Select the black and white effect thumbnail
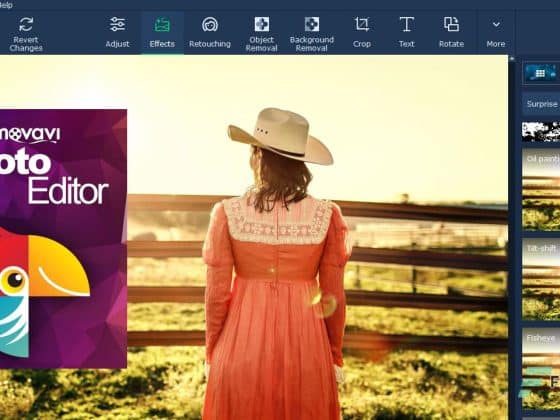This screenshot has width=560, height=420. (541, 131)
